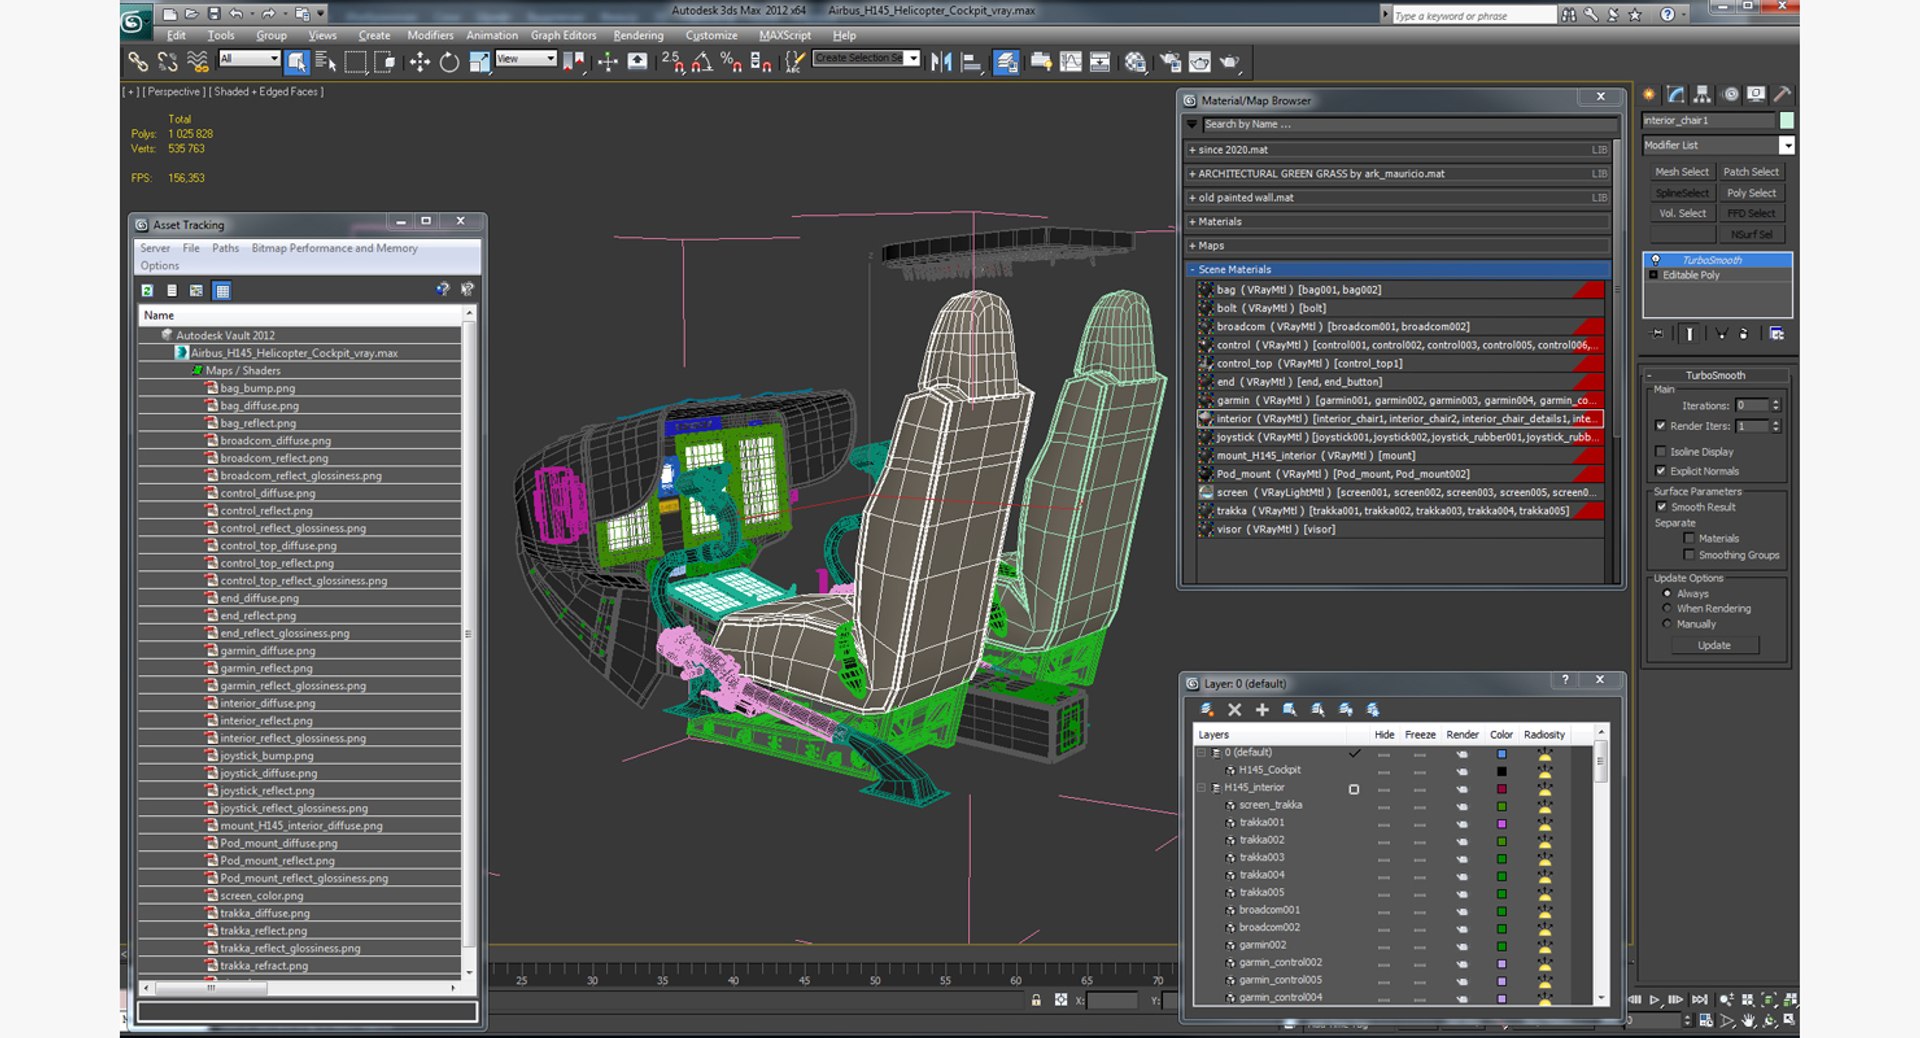Click the Patch Select button

[1751, 172]
